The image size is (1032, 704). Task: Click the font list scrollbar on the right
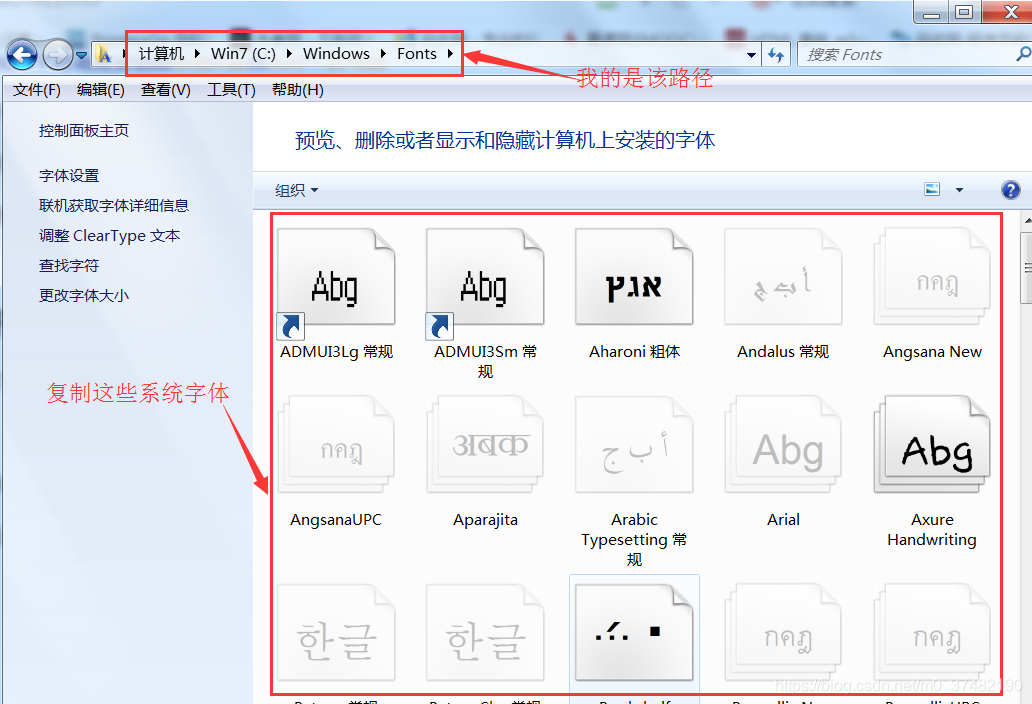pos(1025,267)
